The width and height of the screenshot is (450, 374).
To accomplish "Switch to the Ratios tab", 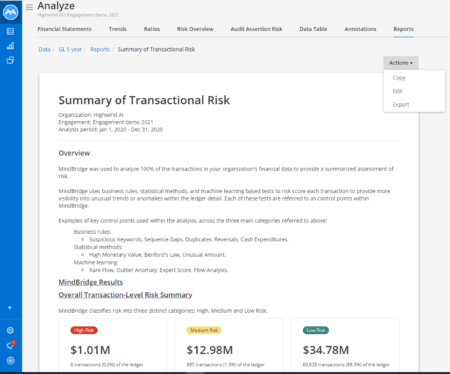I will [x=152, y=29].
